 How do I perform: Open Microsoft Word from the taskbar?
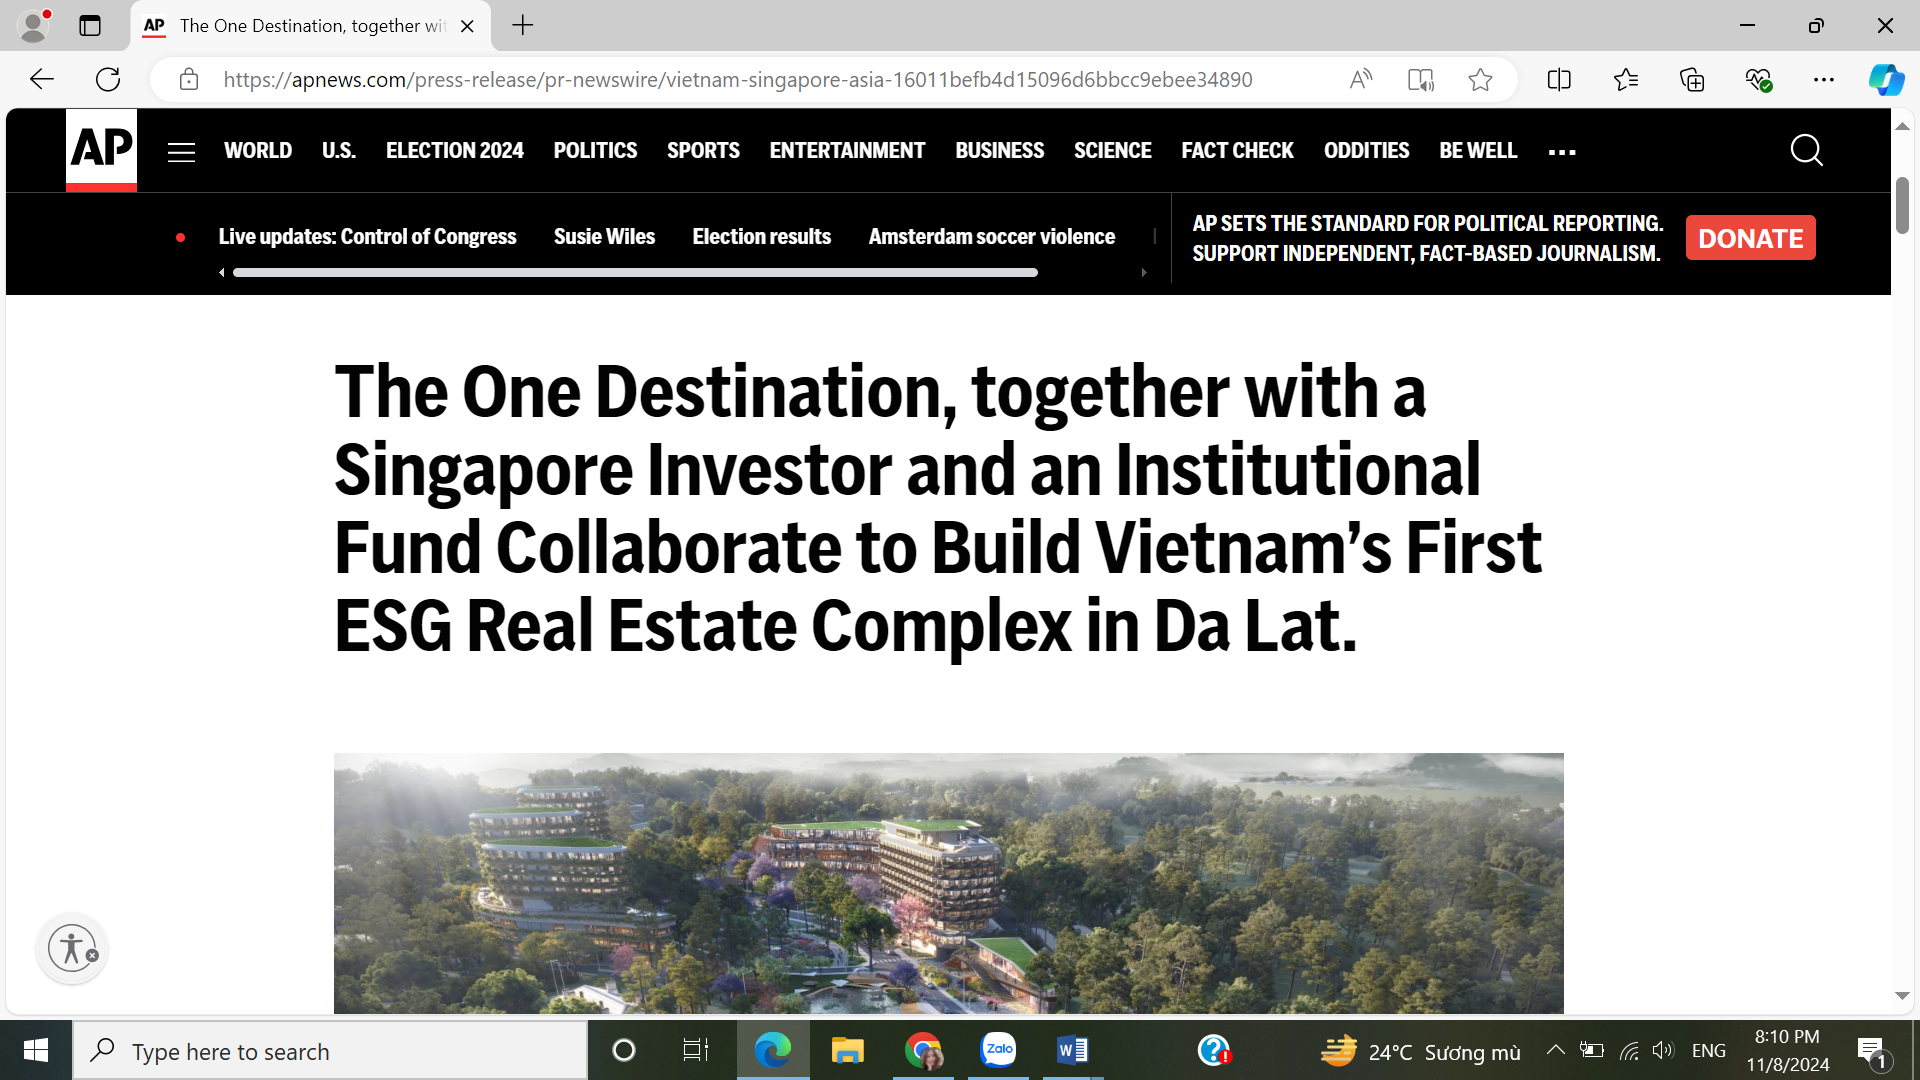[1073, 1050]
